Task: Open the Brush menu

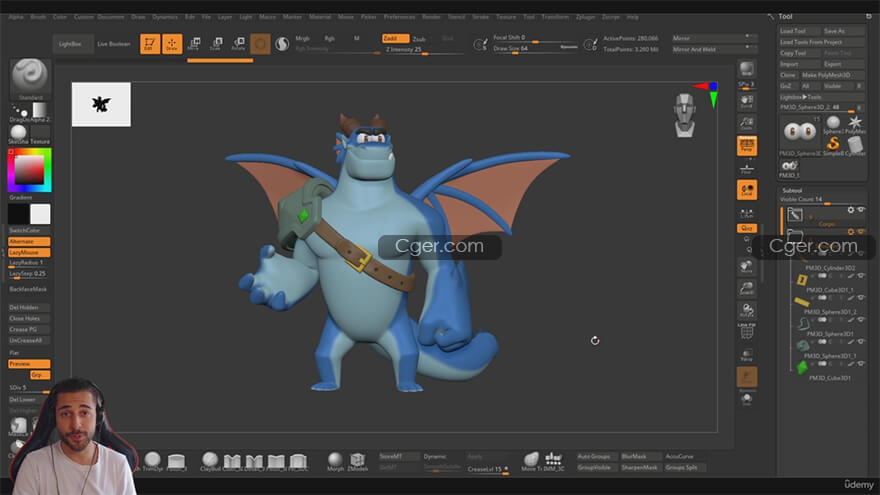Action: [38, 17]
